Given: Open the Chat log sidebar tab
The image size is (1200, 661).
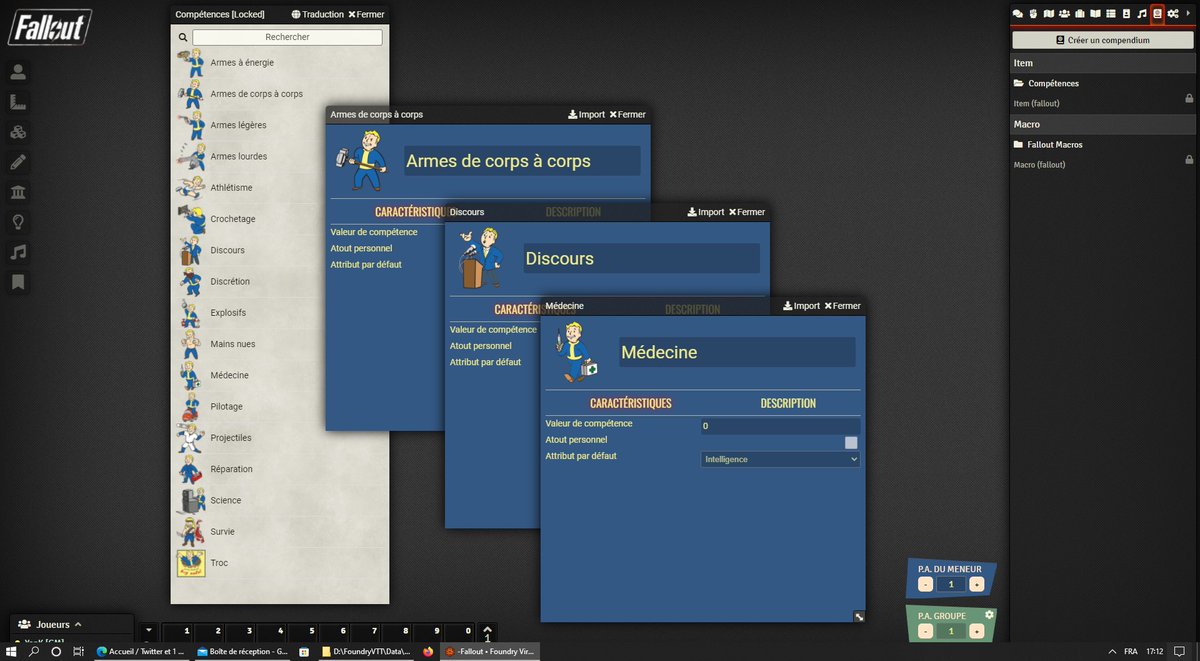Looking at the screenshot, I should click(1018, 13).
